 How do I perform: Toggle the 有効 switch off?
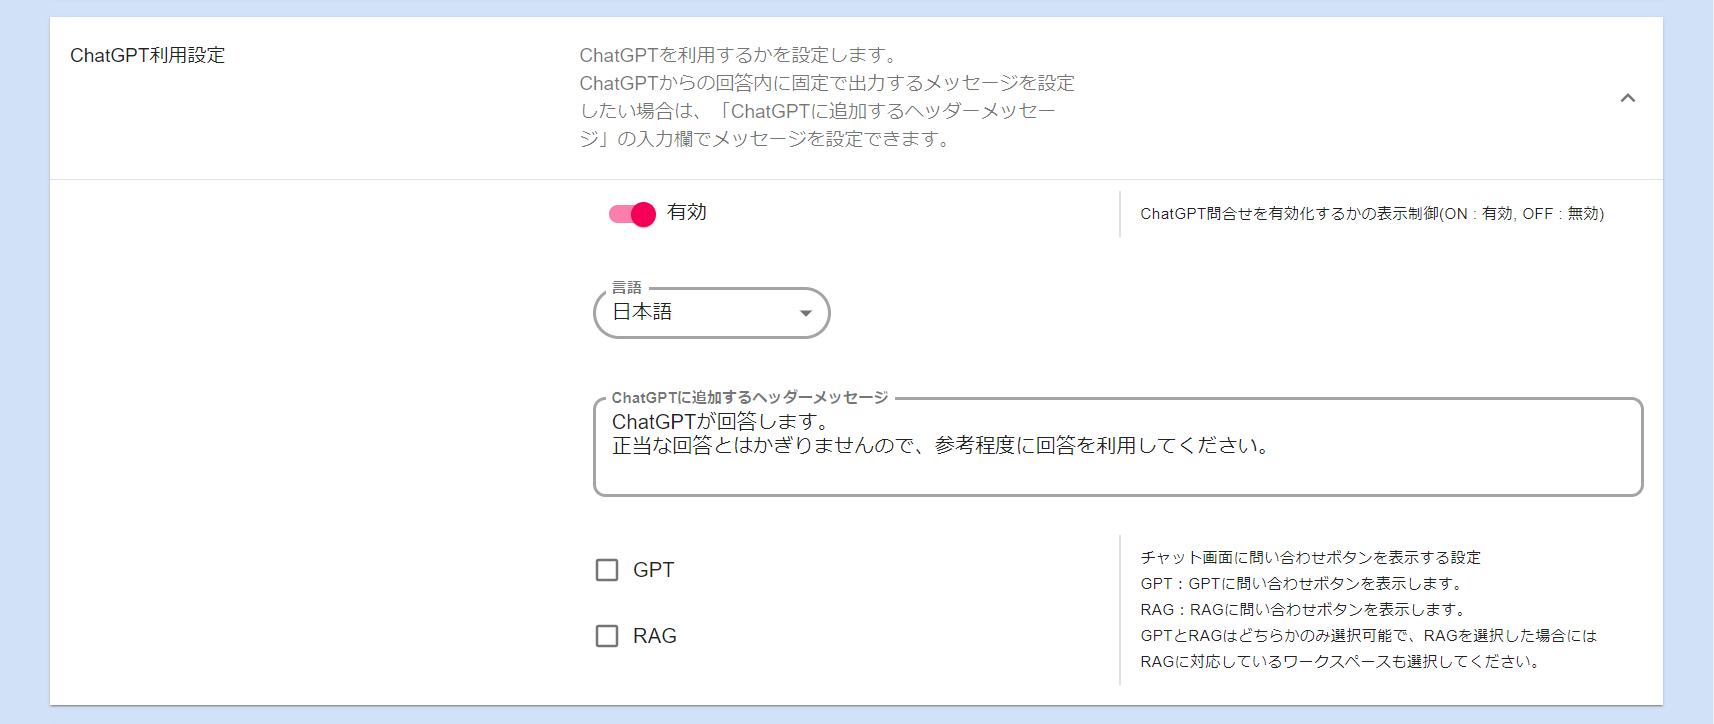(632, 214)
